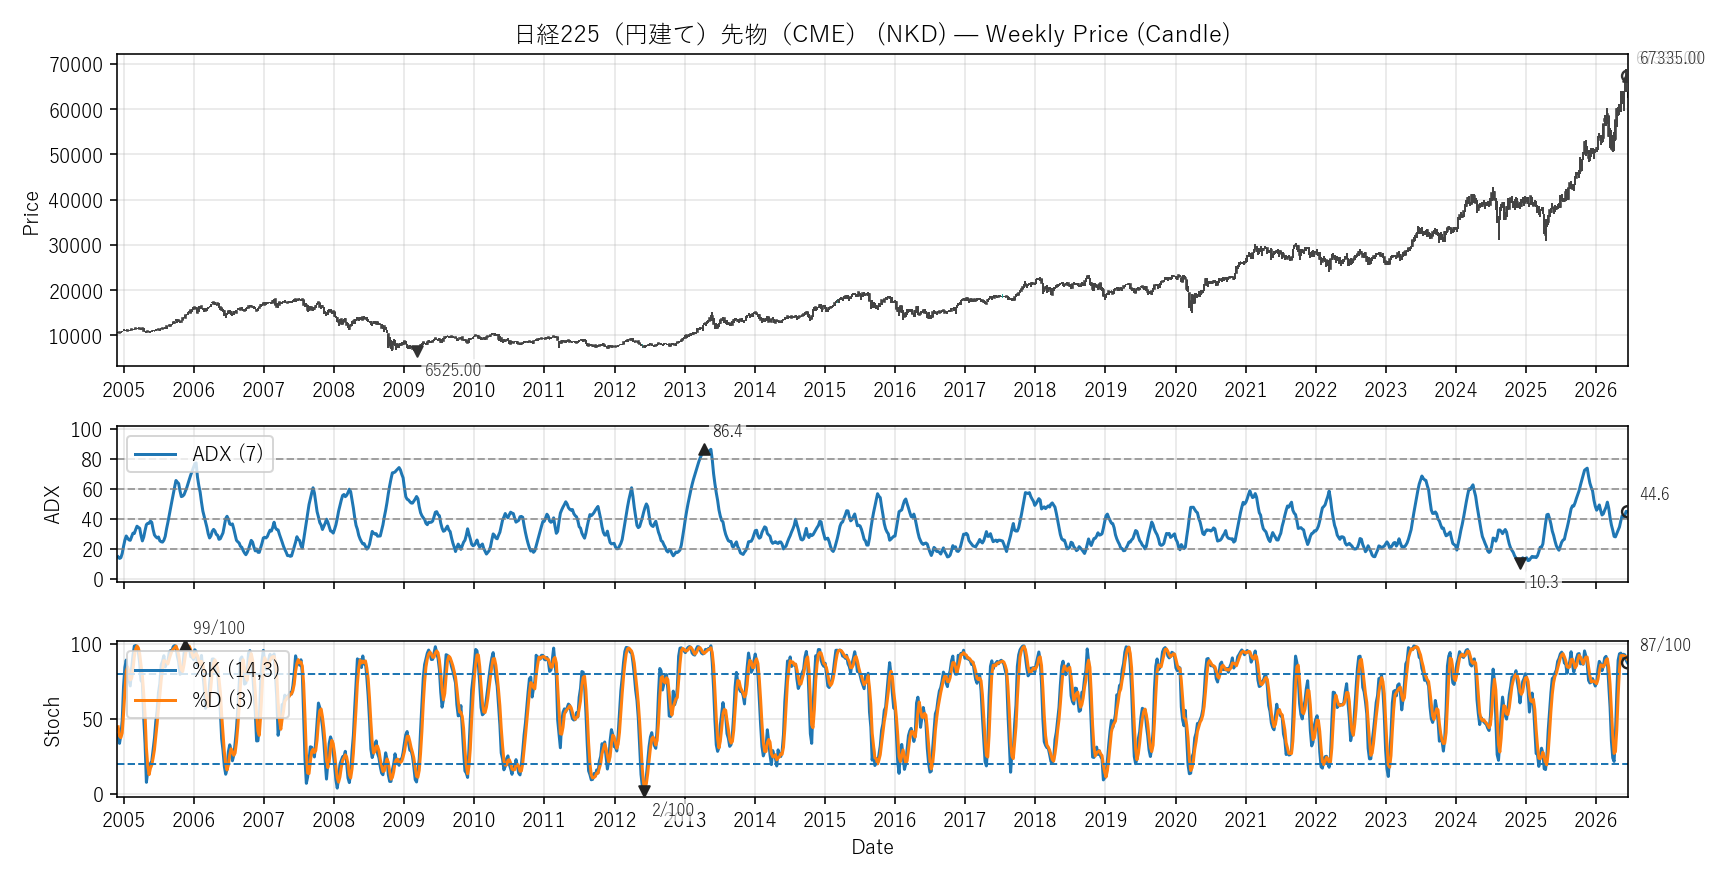Click the ADX y-axis label
The image size is (1728, 878).
click(x=52, y=504)
